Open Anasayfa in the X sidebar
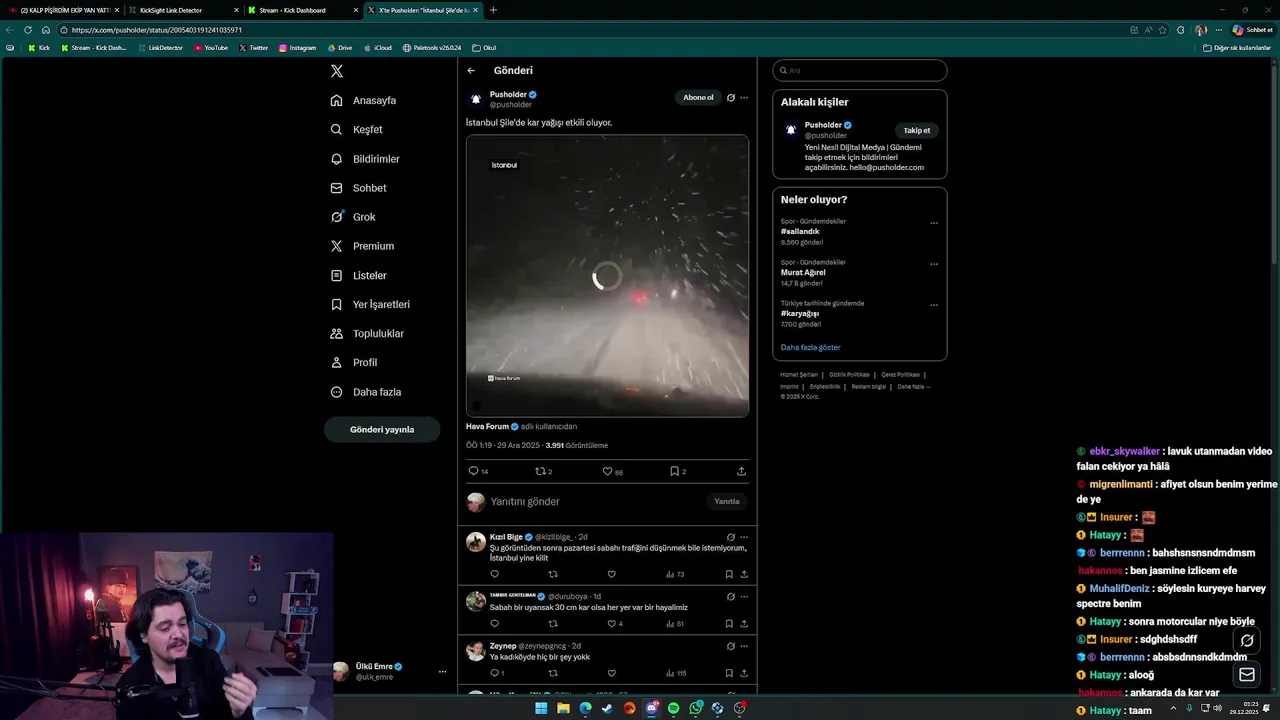Image resolution: width=1280 pixels, height=720 pixels. click(364, 101)
